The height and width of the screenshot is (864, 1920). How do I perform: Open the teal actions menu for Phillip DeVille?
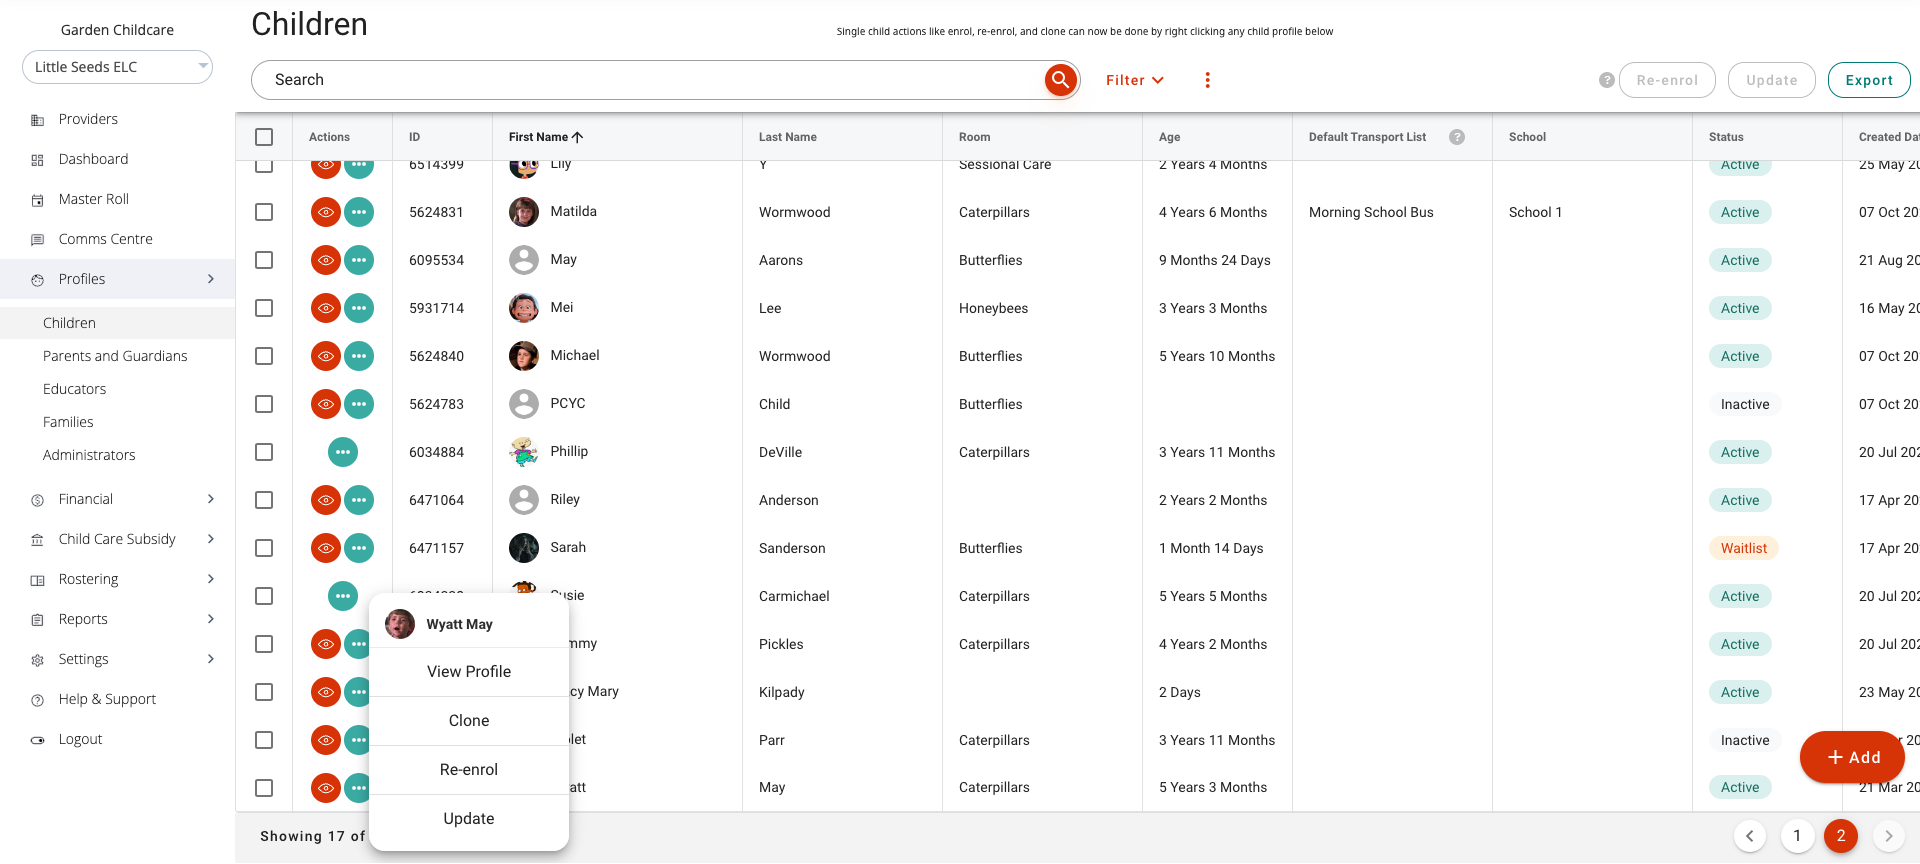point(343,452)
